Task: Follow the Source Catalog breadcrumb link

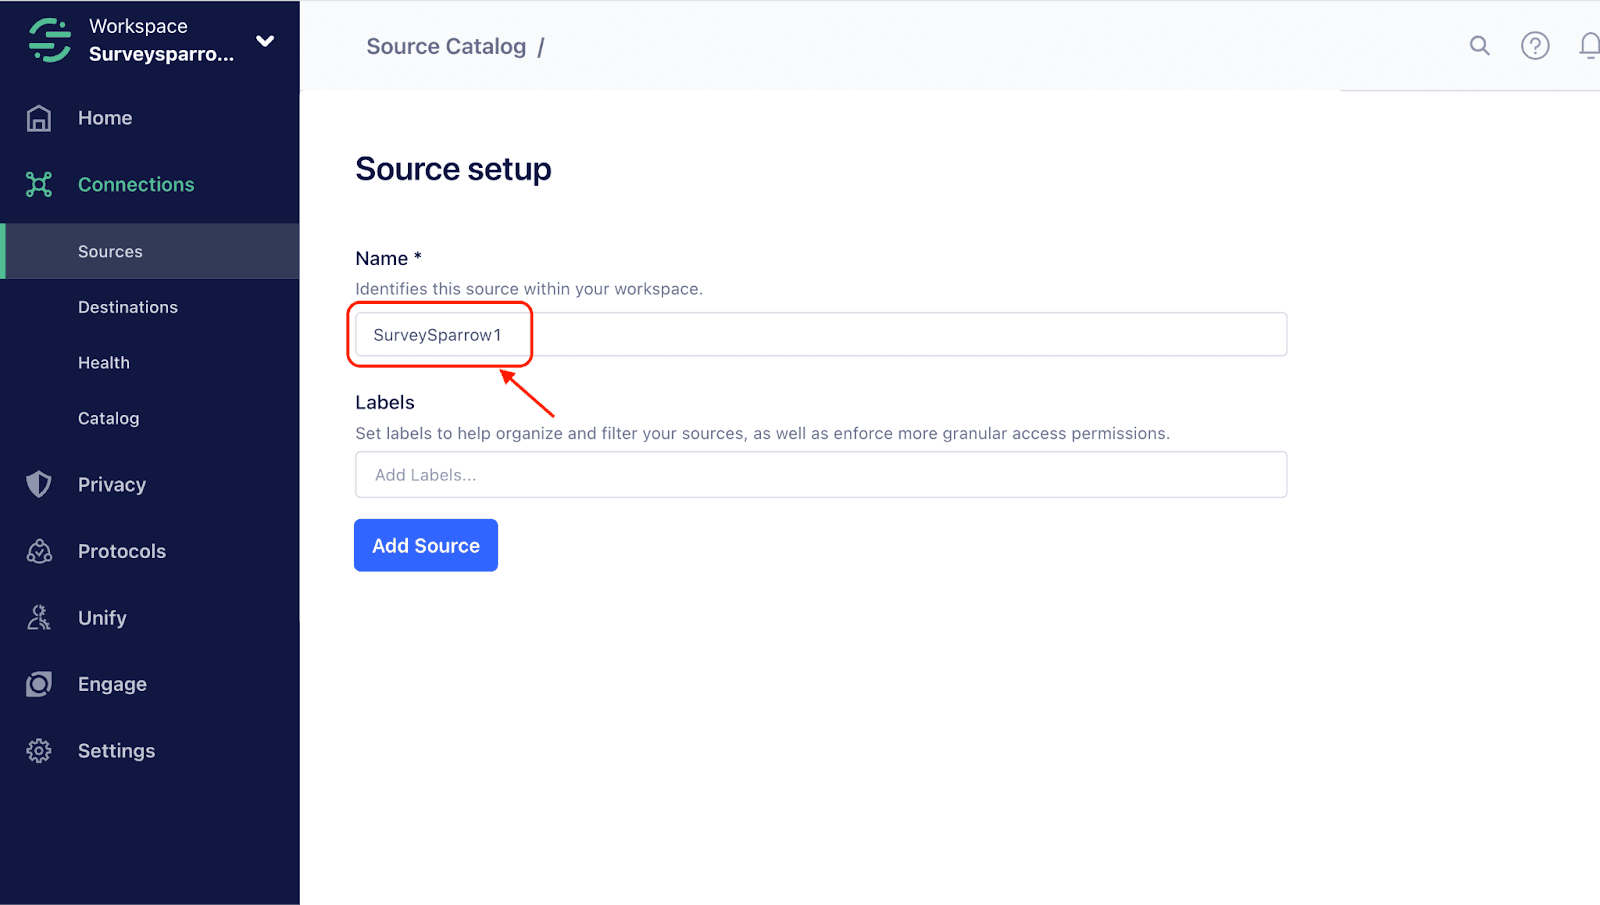Action: [x=446, y=47]
